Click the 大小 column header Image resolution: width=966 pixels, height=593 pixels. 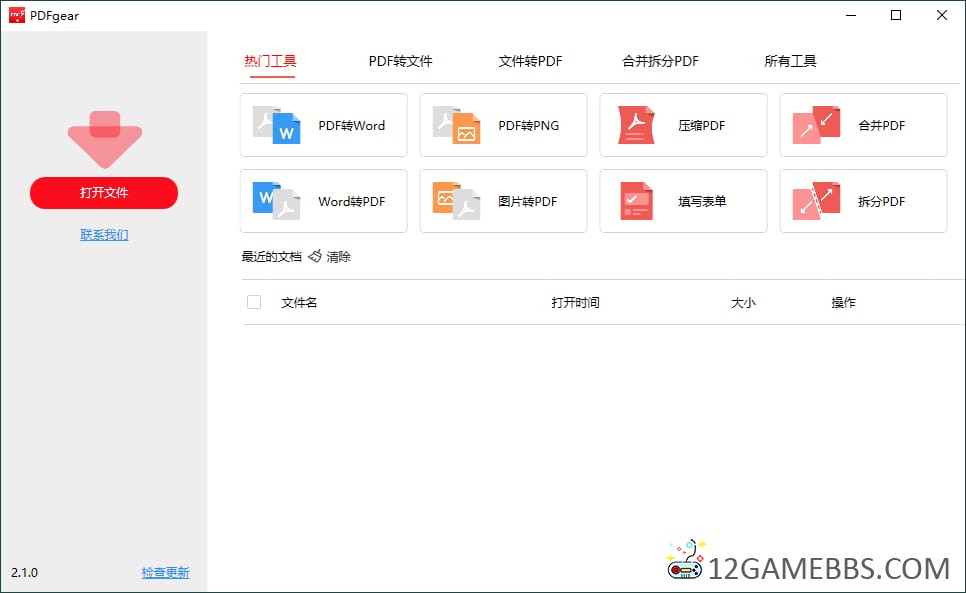click(x=743, y=302)
